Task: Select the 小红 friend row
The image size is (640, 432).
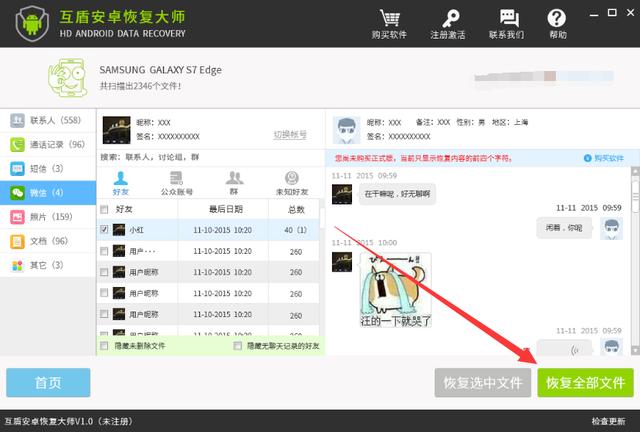Action: (x=208, y=230)
